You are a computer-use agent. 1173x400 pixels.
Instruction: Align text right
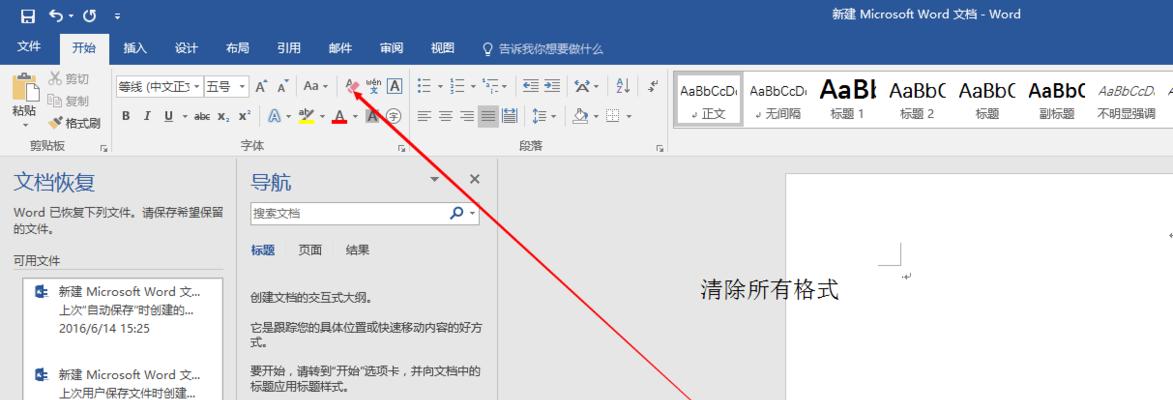tap(467, 116)
